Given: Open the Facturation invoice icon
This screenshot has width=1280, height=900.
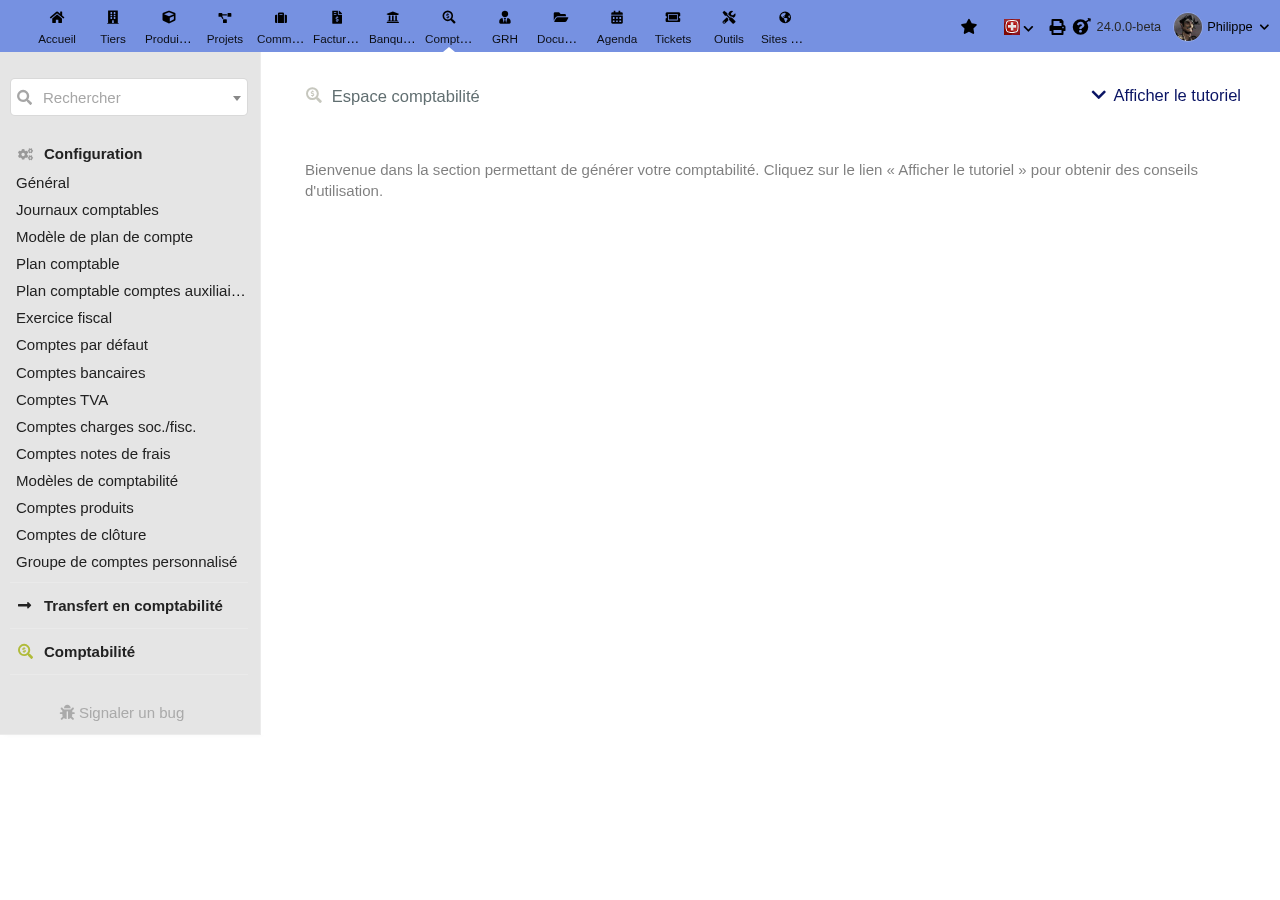Looking at the screenshot, I should pos(337,17).
